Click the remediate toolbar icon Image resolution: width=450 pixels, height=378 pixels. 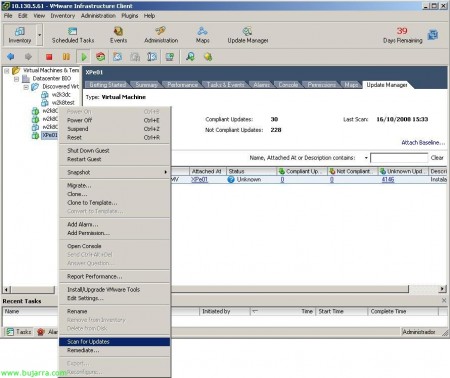point(208,57)
